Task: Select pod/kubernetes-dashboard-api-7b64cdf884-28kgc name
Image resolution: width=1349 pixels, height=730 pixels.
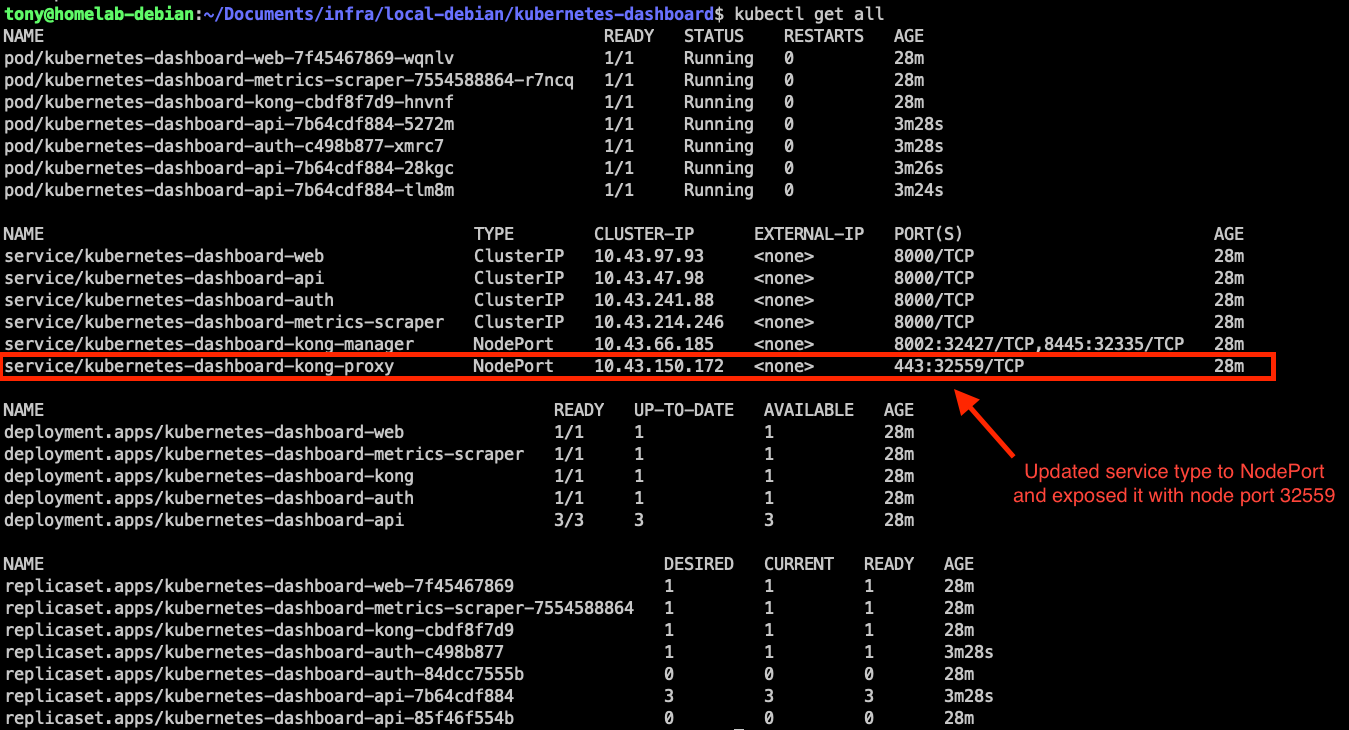Action: [x=229, y=168]
